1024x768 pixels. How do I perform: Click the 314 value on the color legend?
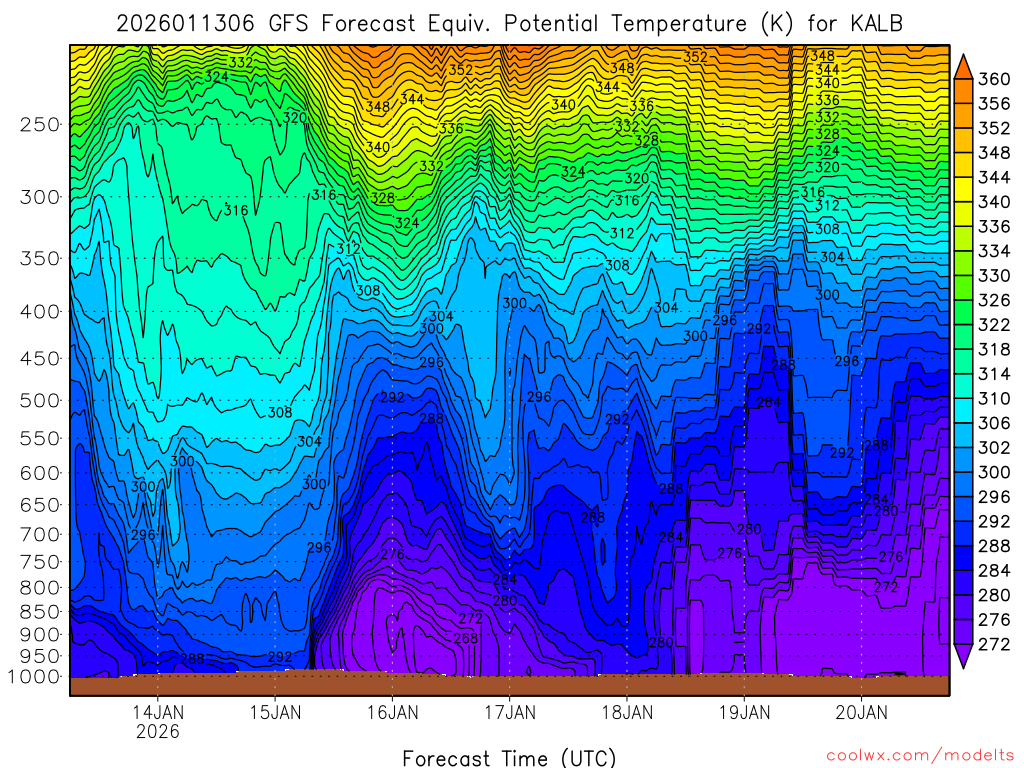[994, 374]
